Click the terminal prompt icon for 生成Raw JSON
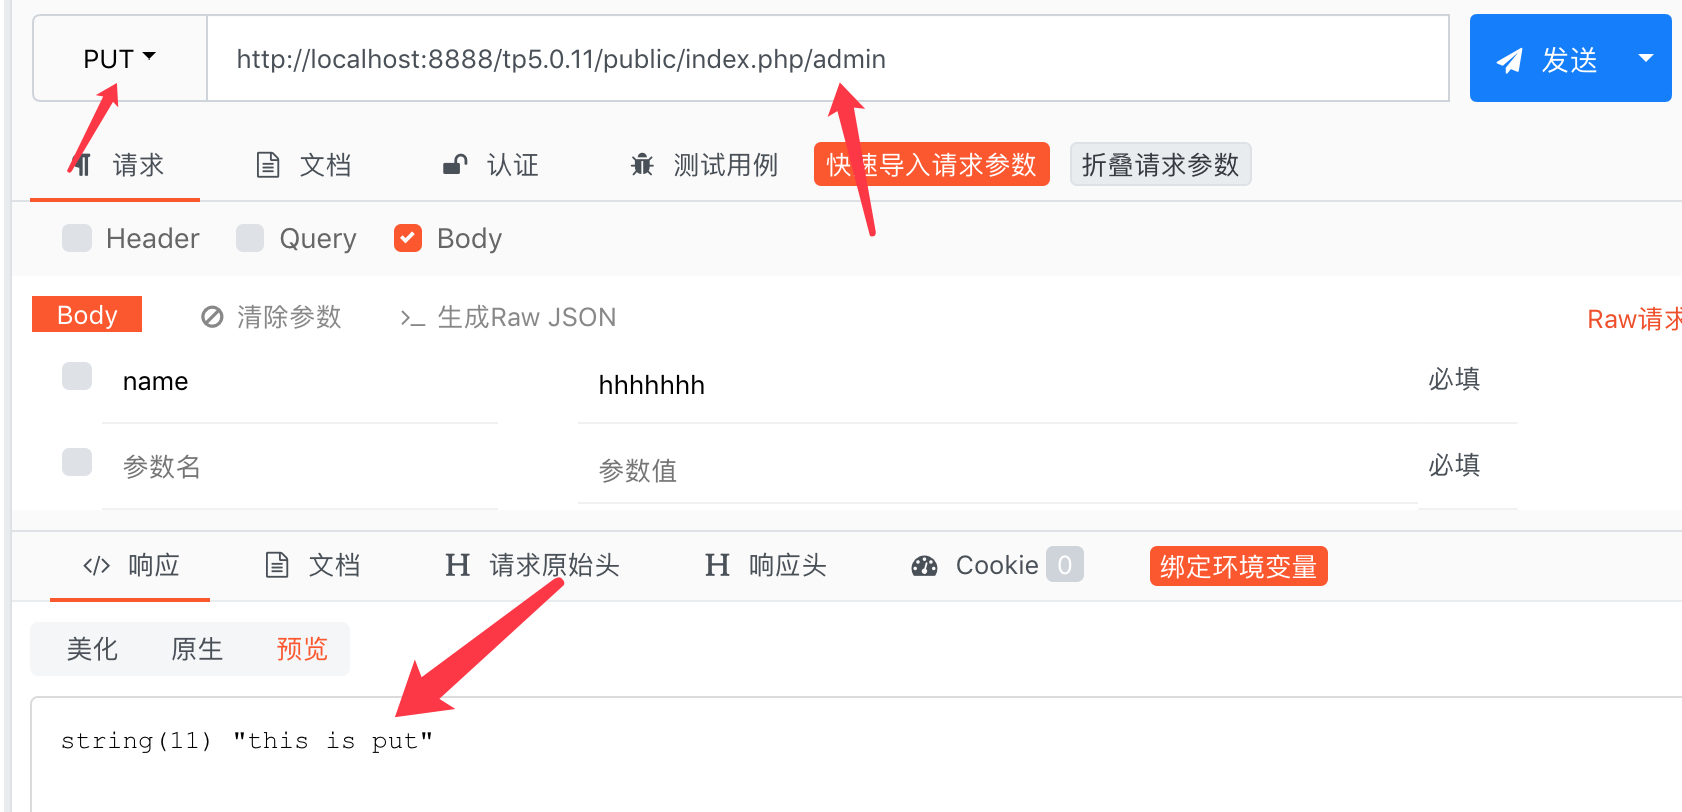The height and width of the screenshot is (812, 1682). coord(412,318)
